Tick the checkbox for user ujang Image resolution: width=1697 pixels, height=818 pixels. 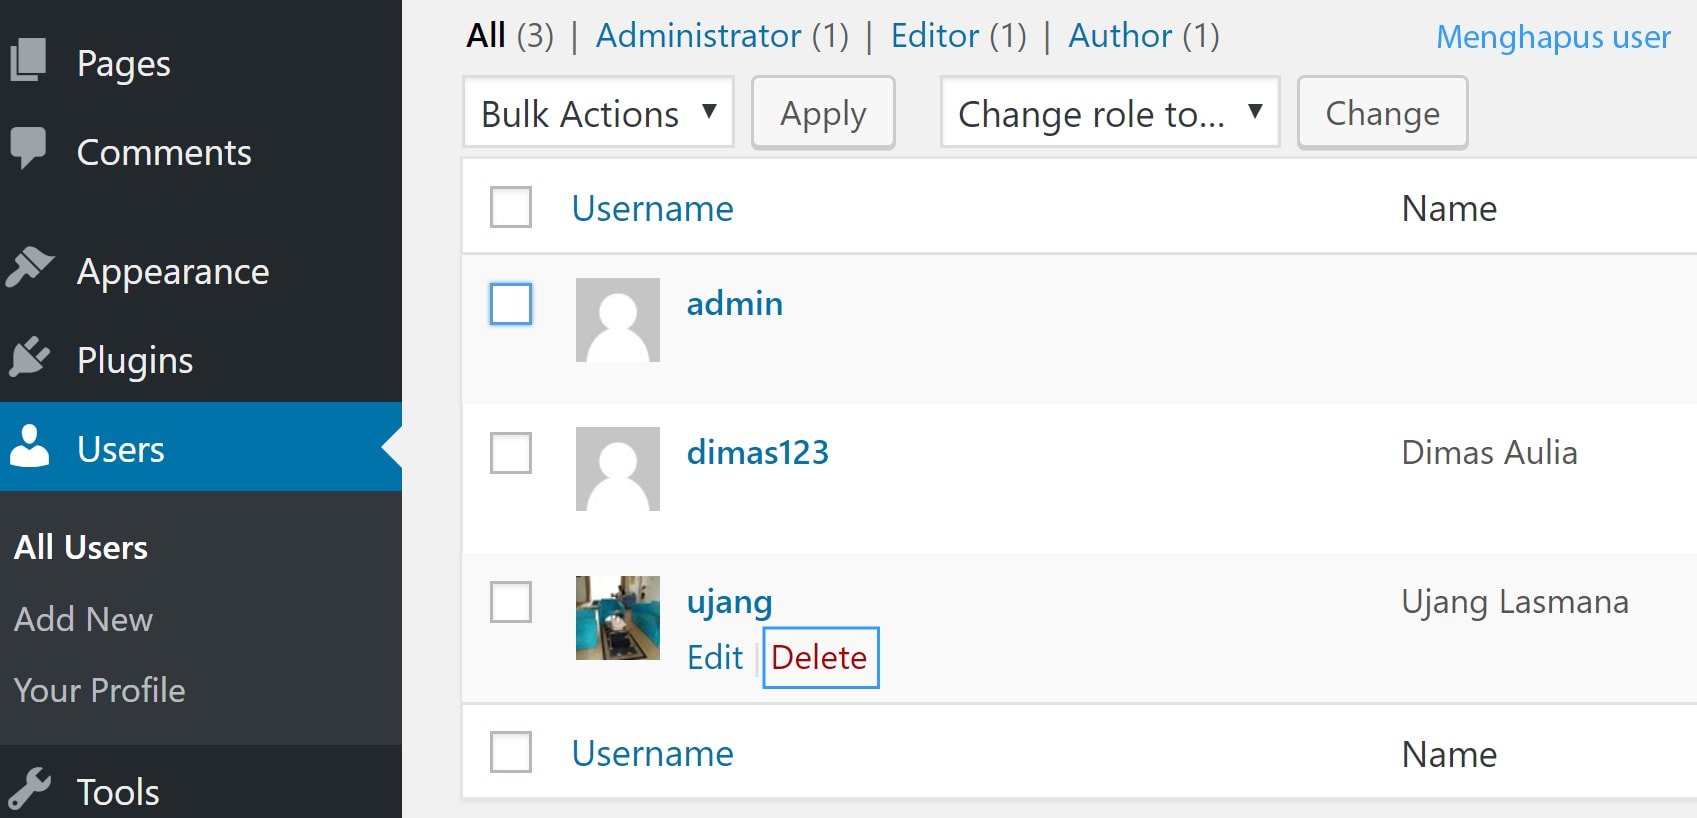[x=511, y=602]
